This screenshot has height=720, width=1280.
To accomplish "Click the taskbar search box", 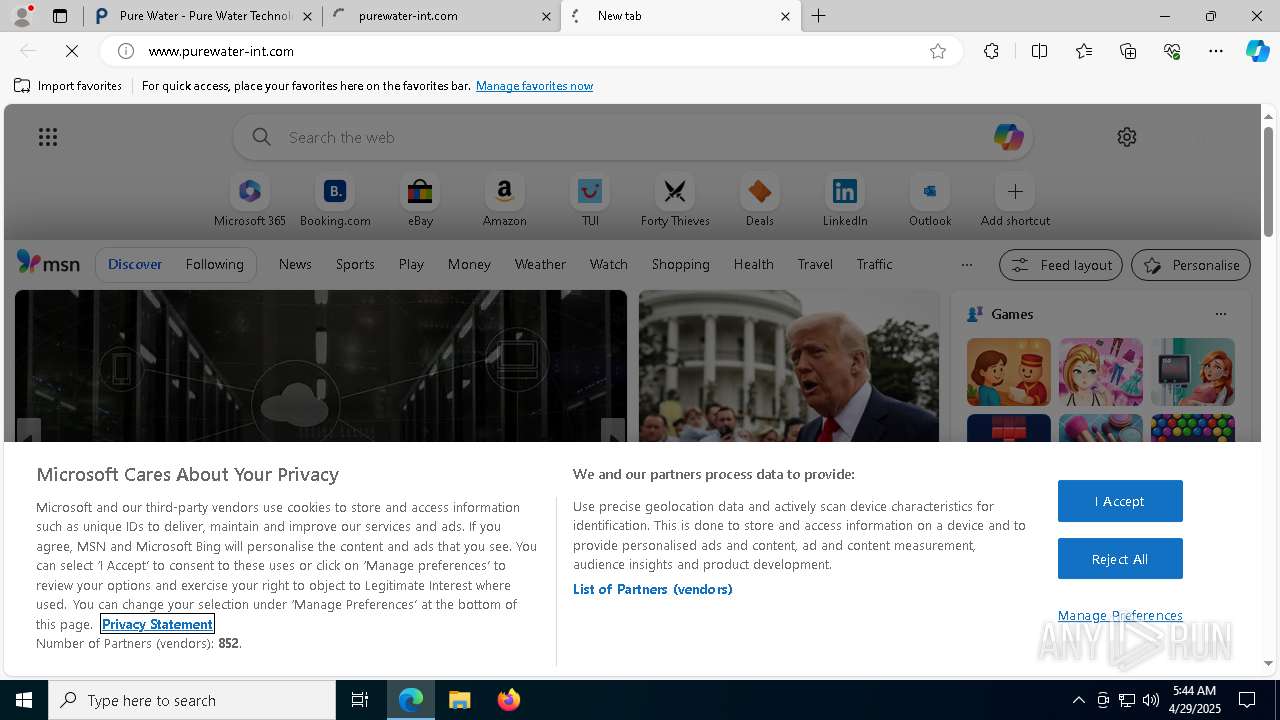I will pyautogui.click(x=192, y=700).
